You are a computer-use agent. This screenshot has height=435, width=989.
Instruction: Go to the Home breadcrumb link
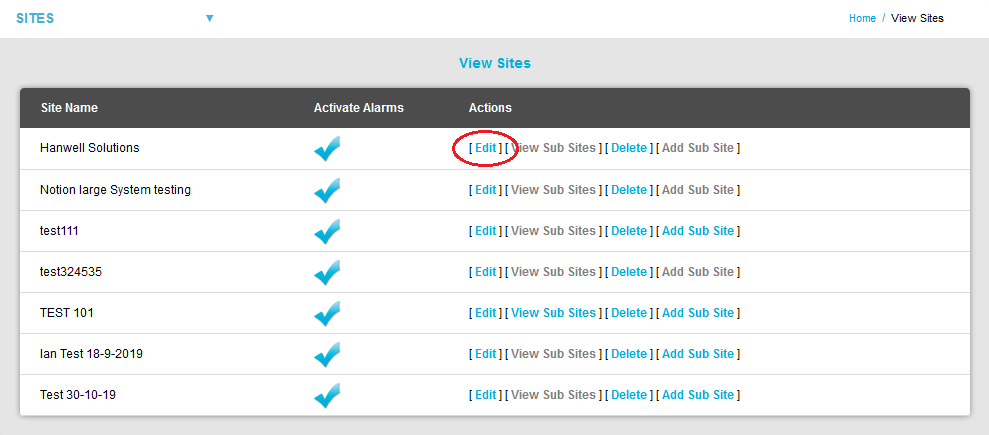[862, 18]
